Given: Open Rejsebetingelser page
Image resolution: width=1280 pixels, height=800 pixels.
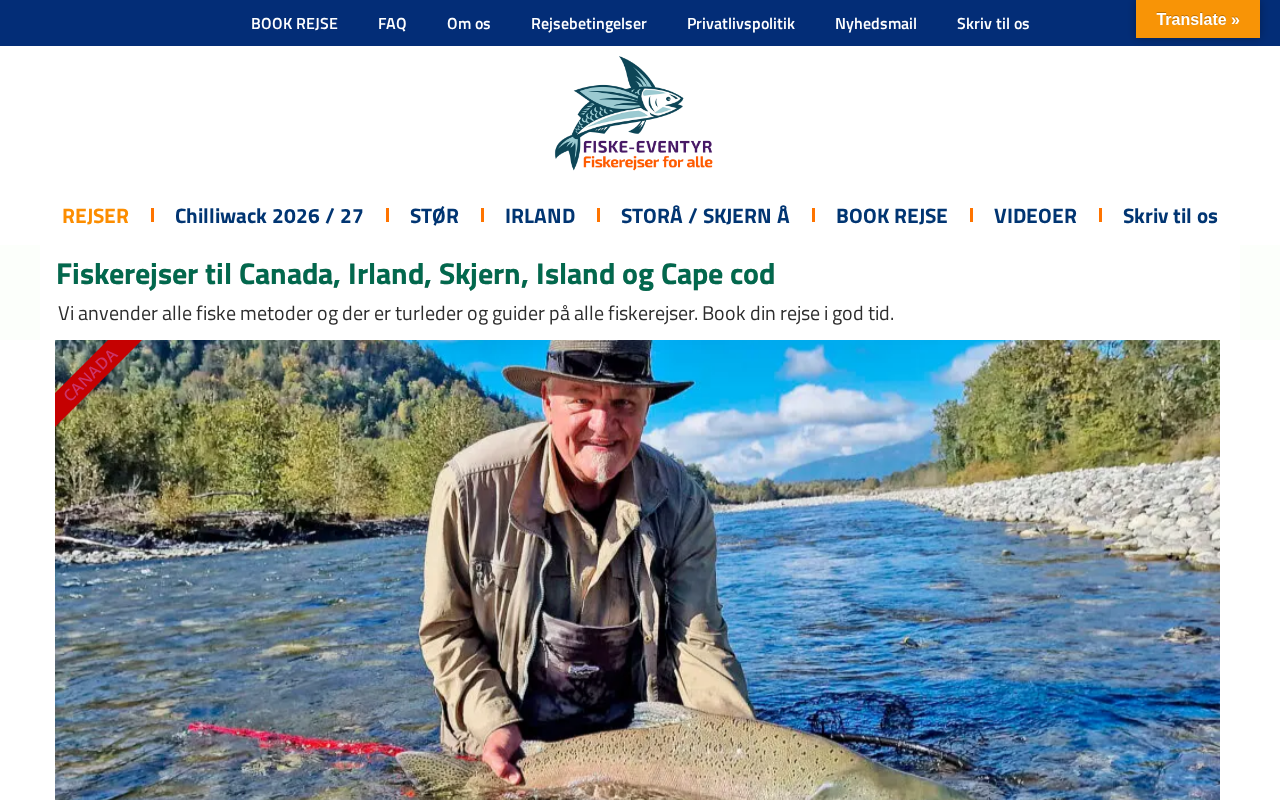Looking at the screenshot, I should (x=589, y=23).
